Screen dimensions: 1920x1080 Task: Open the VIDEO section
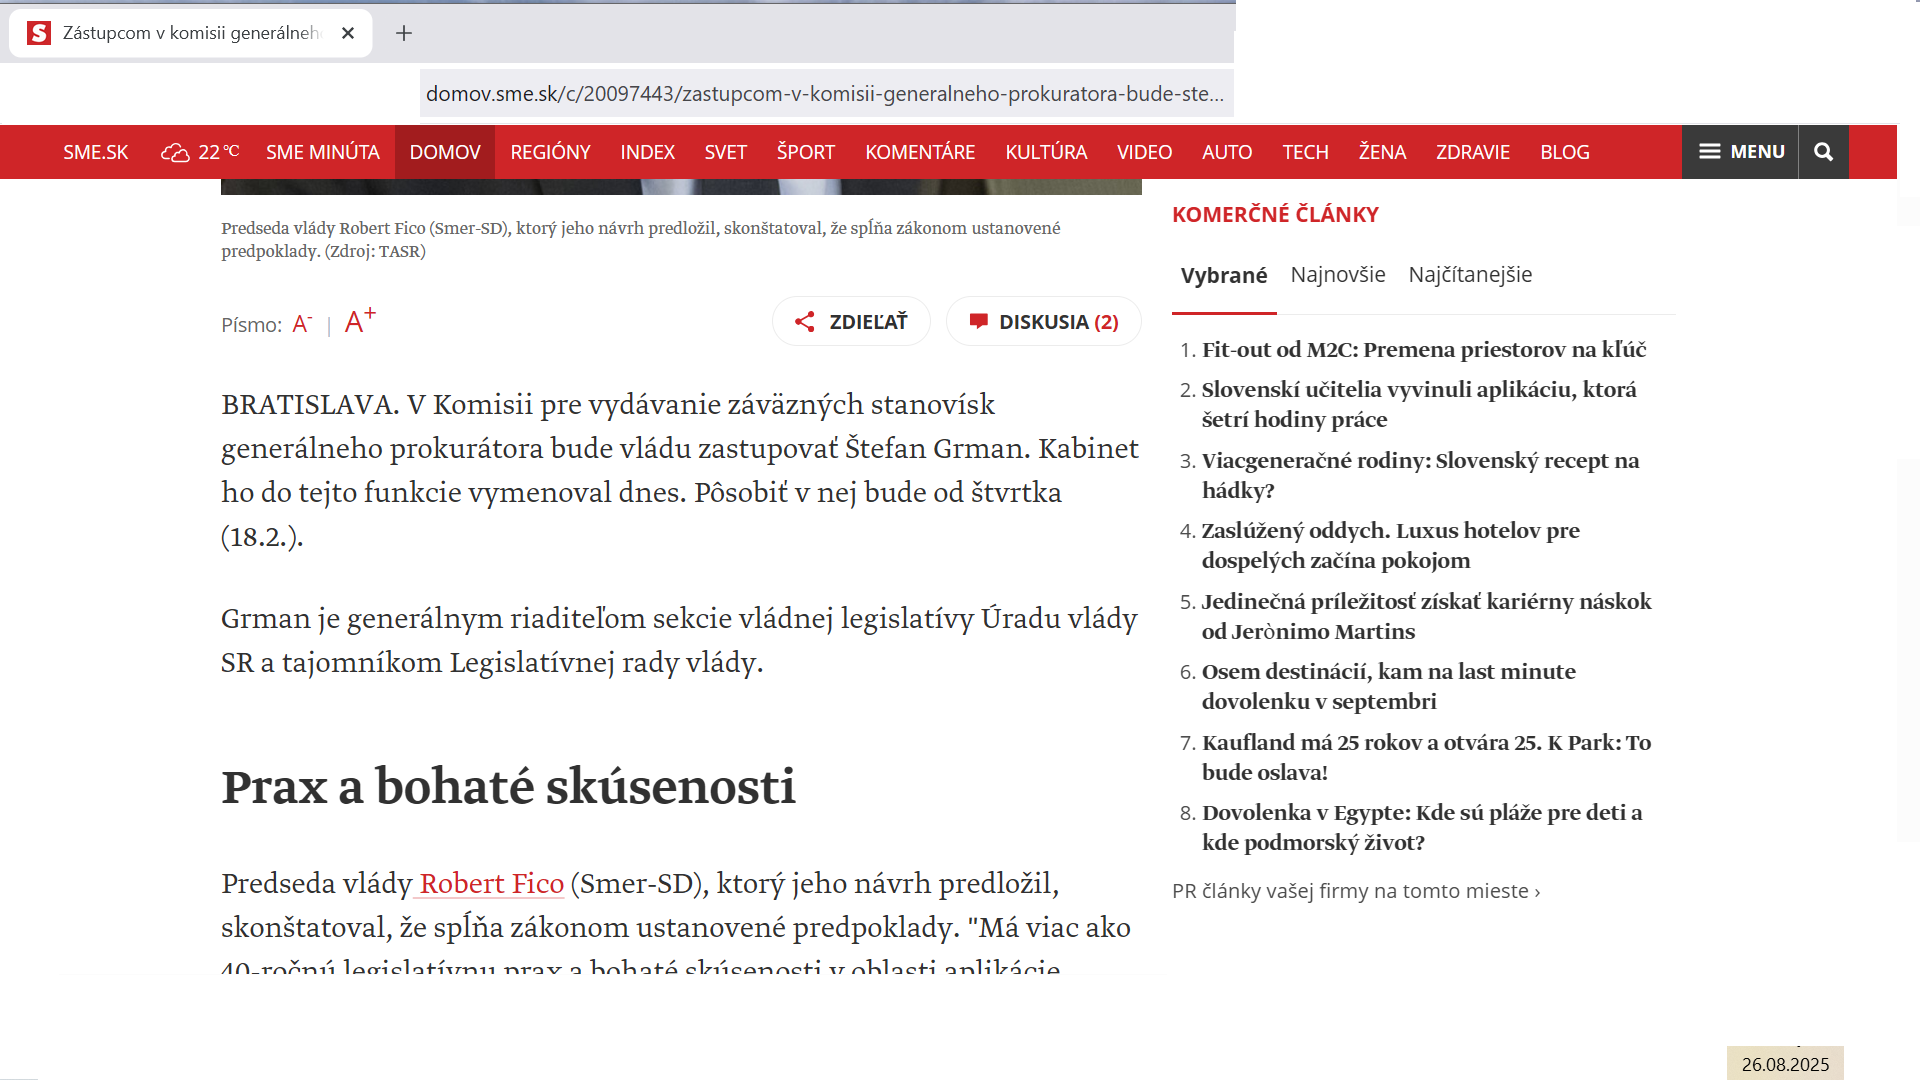(x=1144, y=152)
